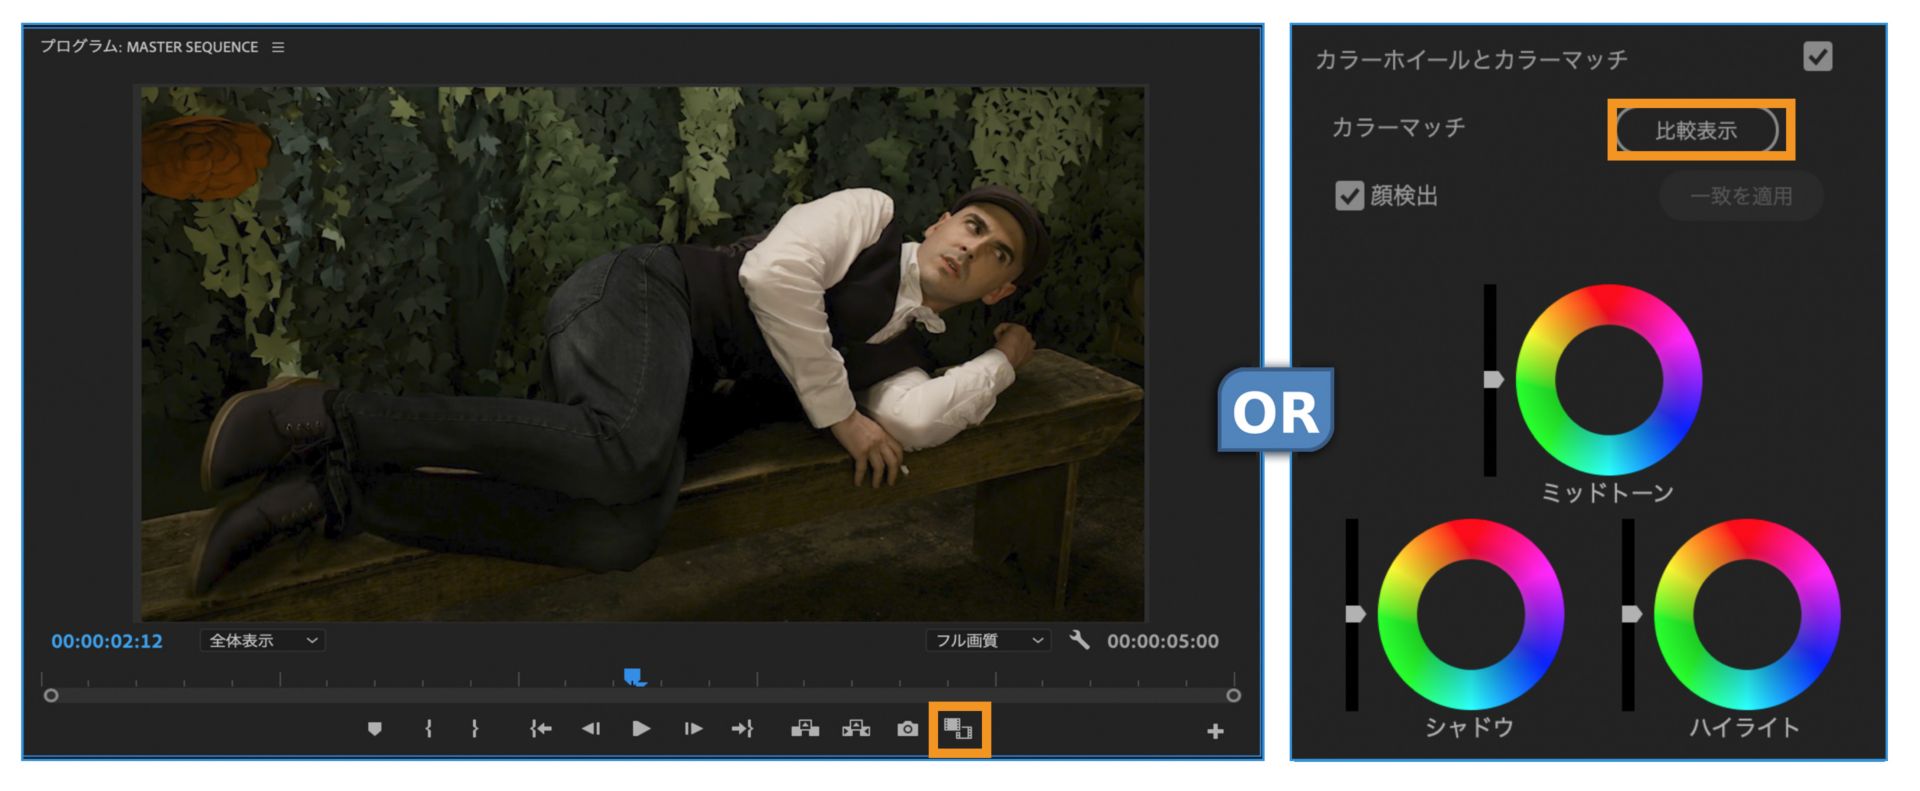Step back one frame
The image size is (1920, 791).
tap(591, 729)
